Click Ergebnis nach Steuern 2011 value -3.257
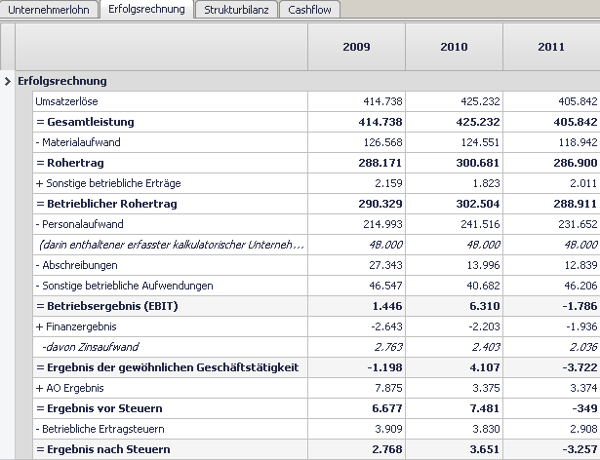This screenshot has width=600, height=460. (x=579, y=449)
